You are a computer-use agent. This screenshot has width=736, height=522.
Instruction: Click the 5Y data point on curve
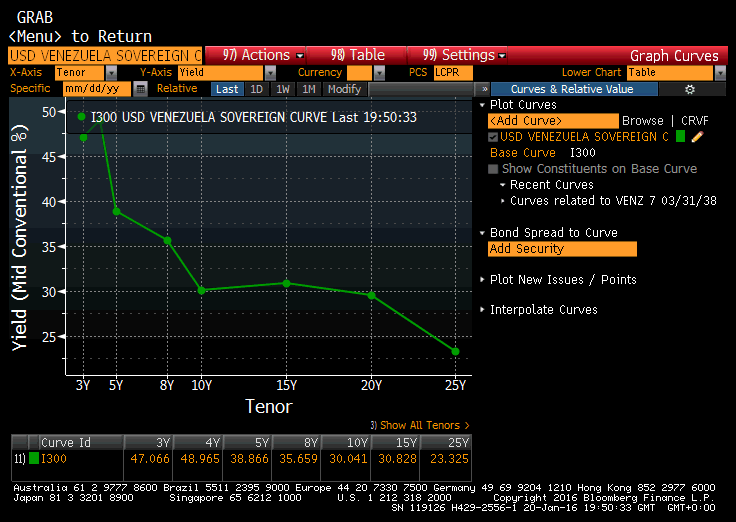pos(116,212)
